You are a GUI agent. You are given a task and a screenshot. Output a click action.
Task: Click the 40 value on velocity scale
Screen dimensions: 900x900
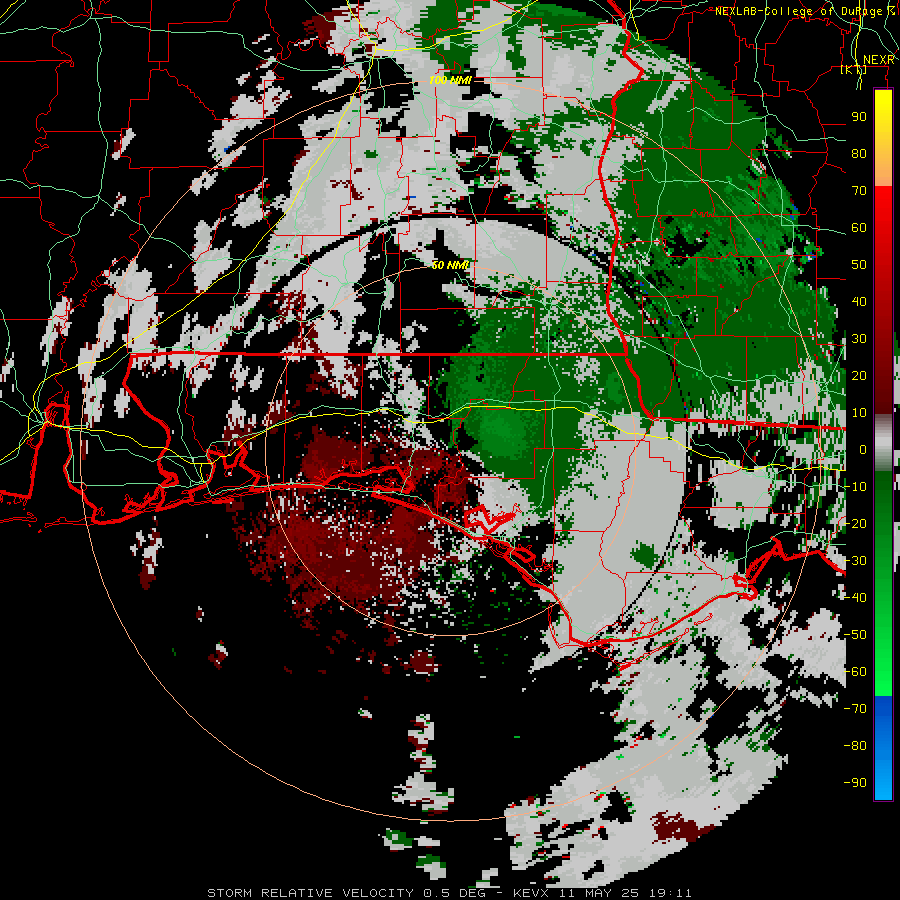point(859,301)
